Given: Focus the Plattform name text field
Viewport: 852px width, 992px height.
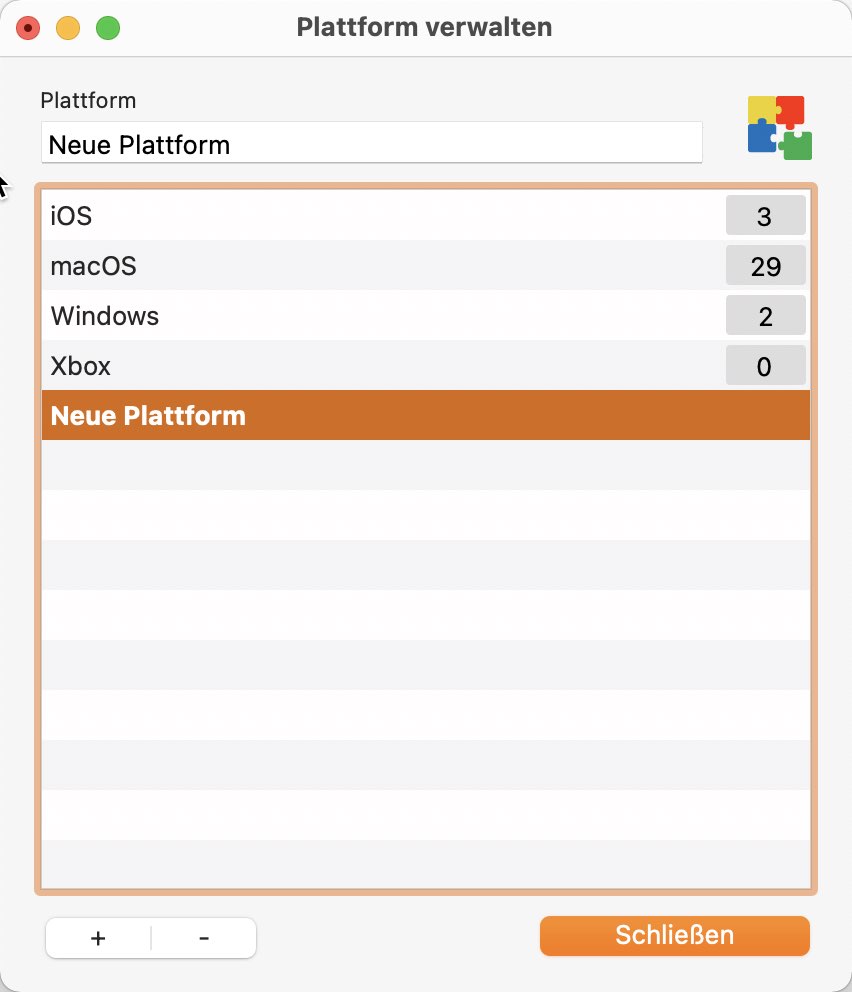Looking at the screenshot, I should click(x=372, y=143).
